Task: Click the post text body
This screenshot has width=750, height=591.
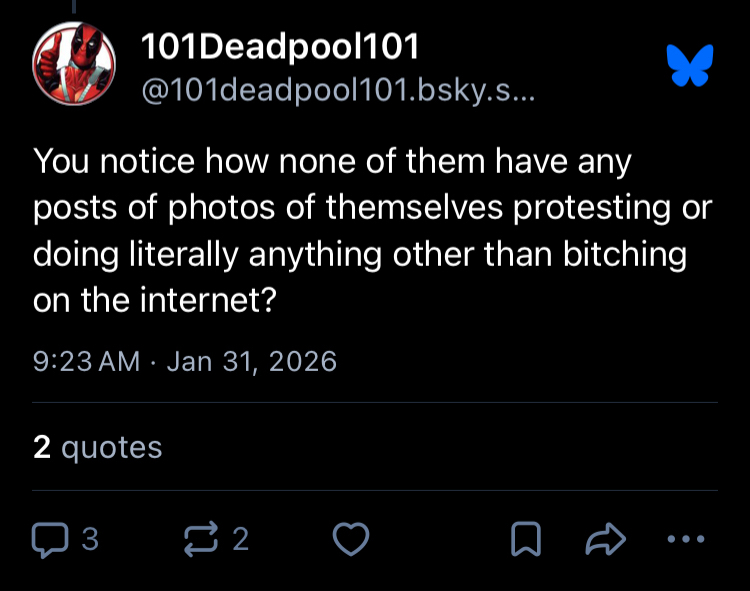Action: click(370, 230)
